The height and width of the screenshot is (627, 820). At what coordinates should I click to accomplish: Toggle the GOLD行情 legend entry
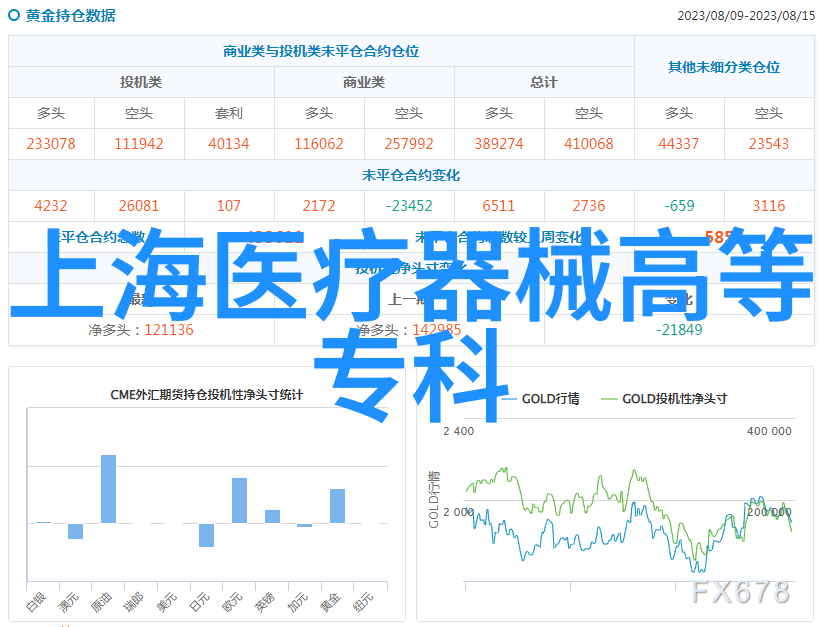tap(550, 398)
